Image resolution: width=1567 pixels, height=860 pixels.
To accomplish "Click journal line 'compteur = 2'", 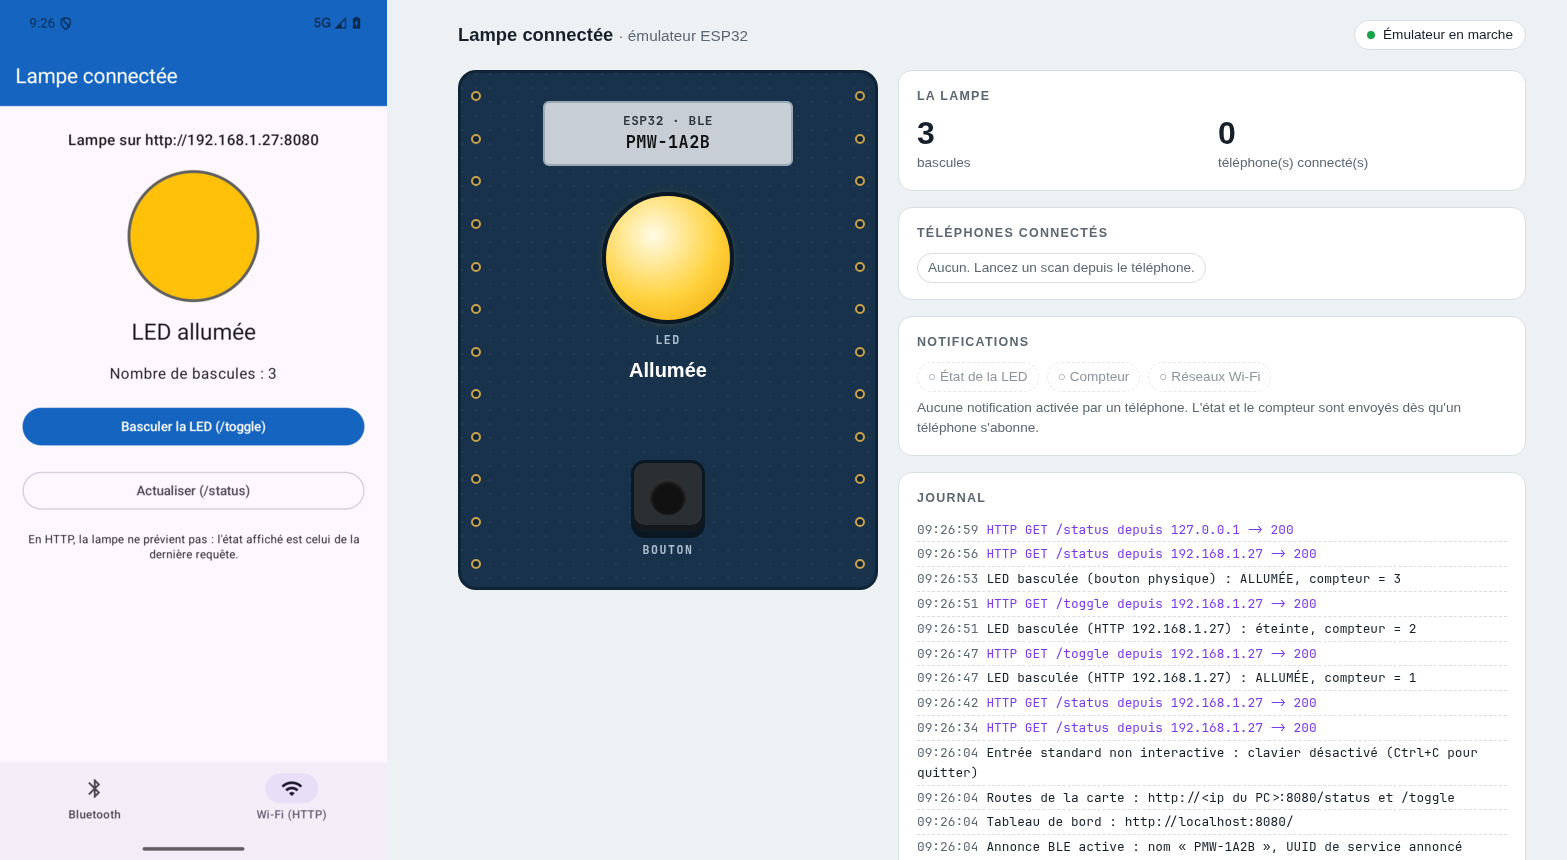I will click(x=1212, y=629).
